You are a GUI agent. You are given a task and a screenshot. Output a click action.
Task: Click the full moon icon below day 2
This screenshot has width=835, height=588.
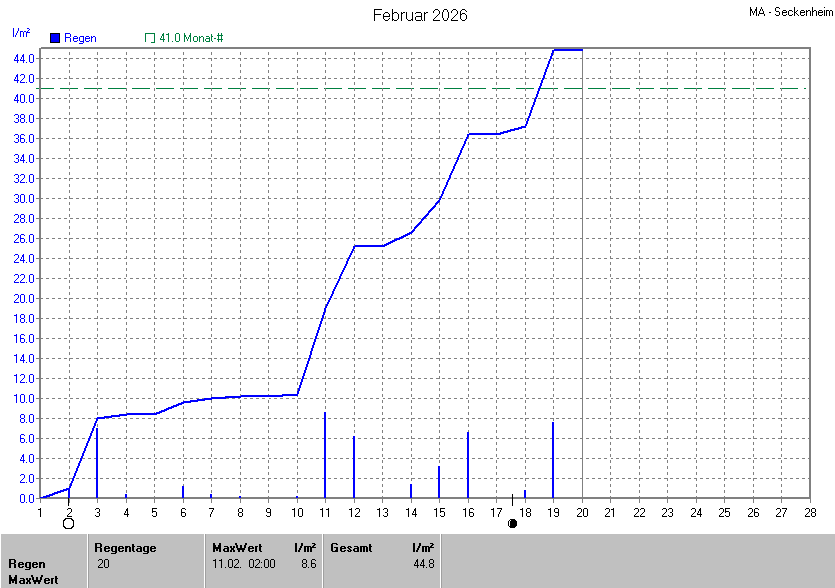tap(68, 523)
